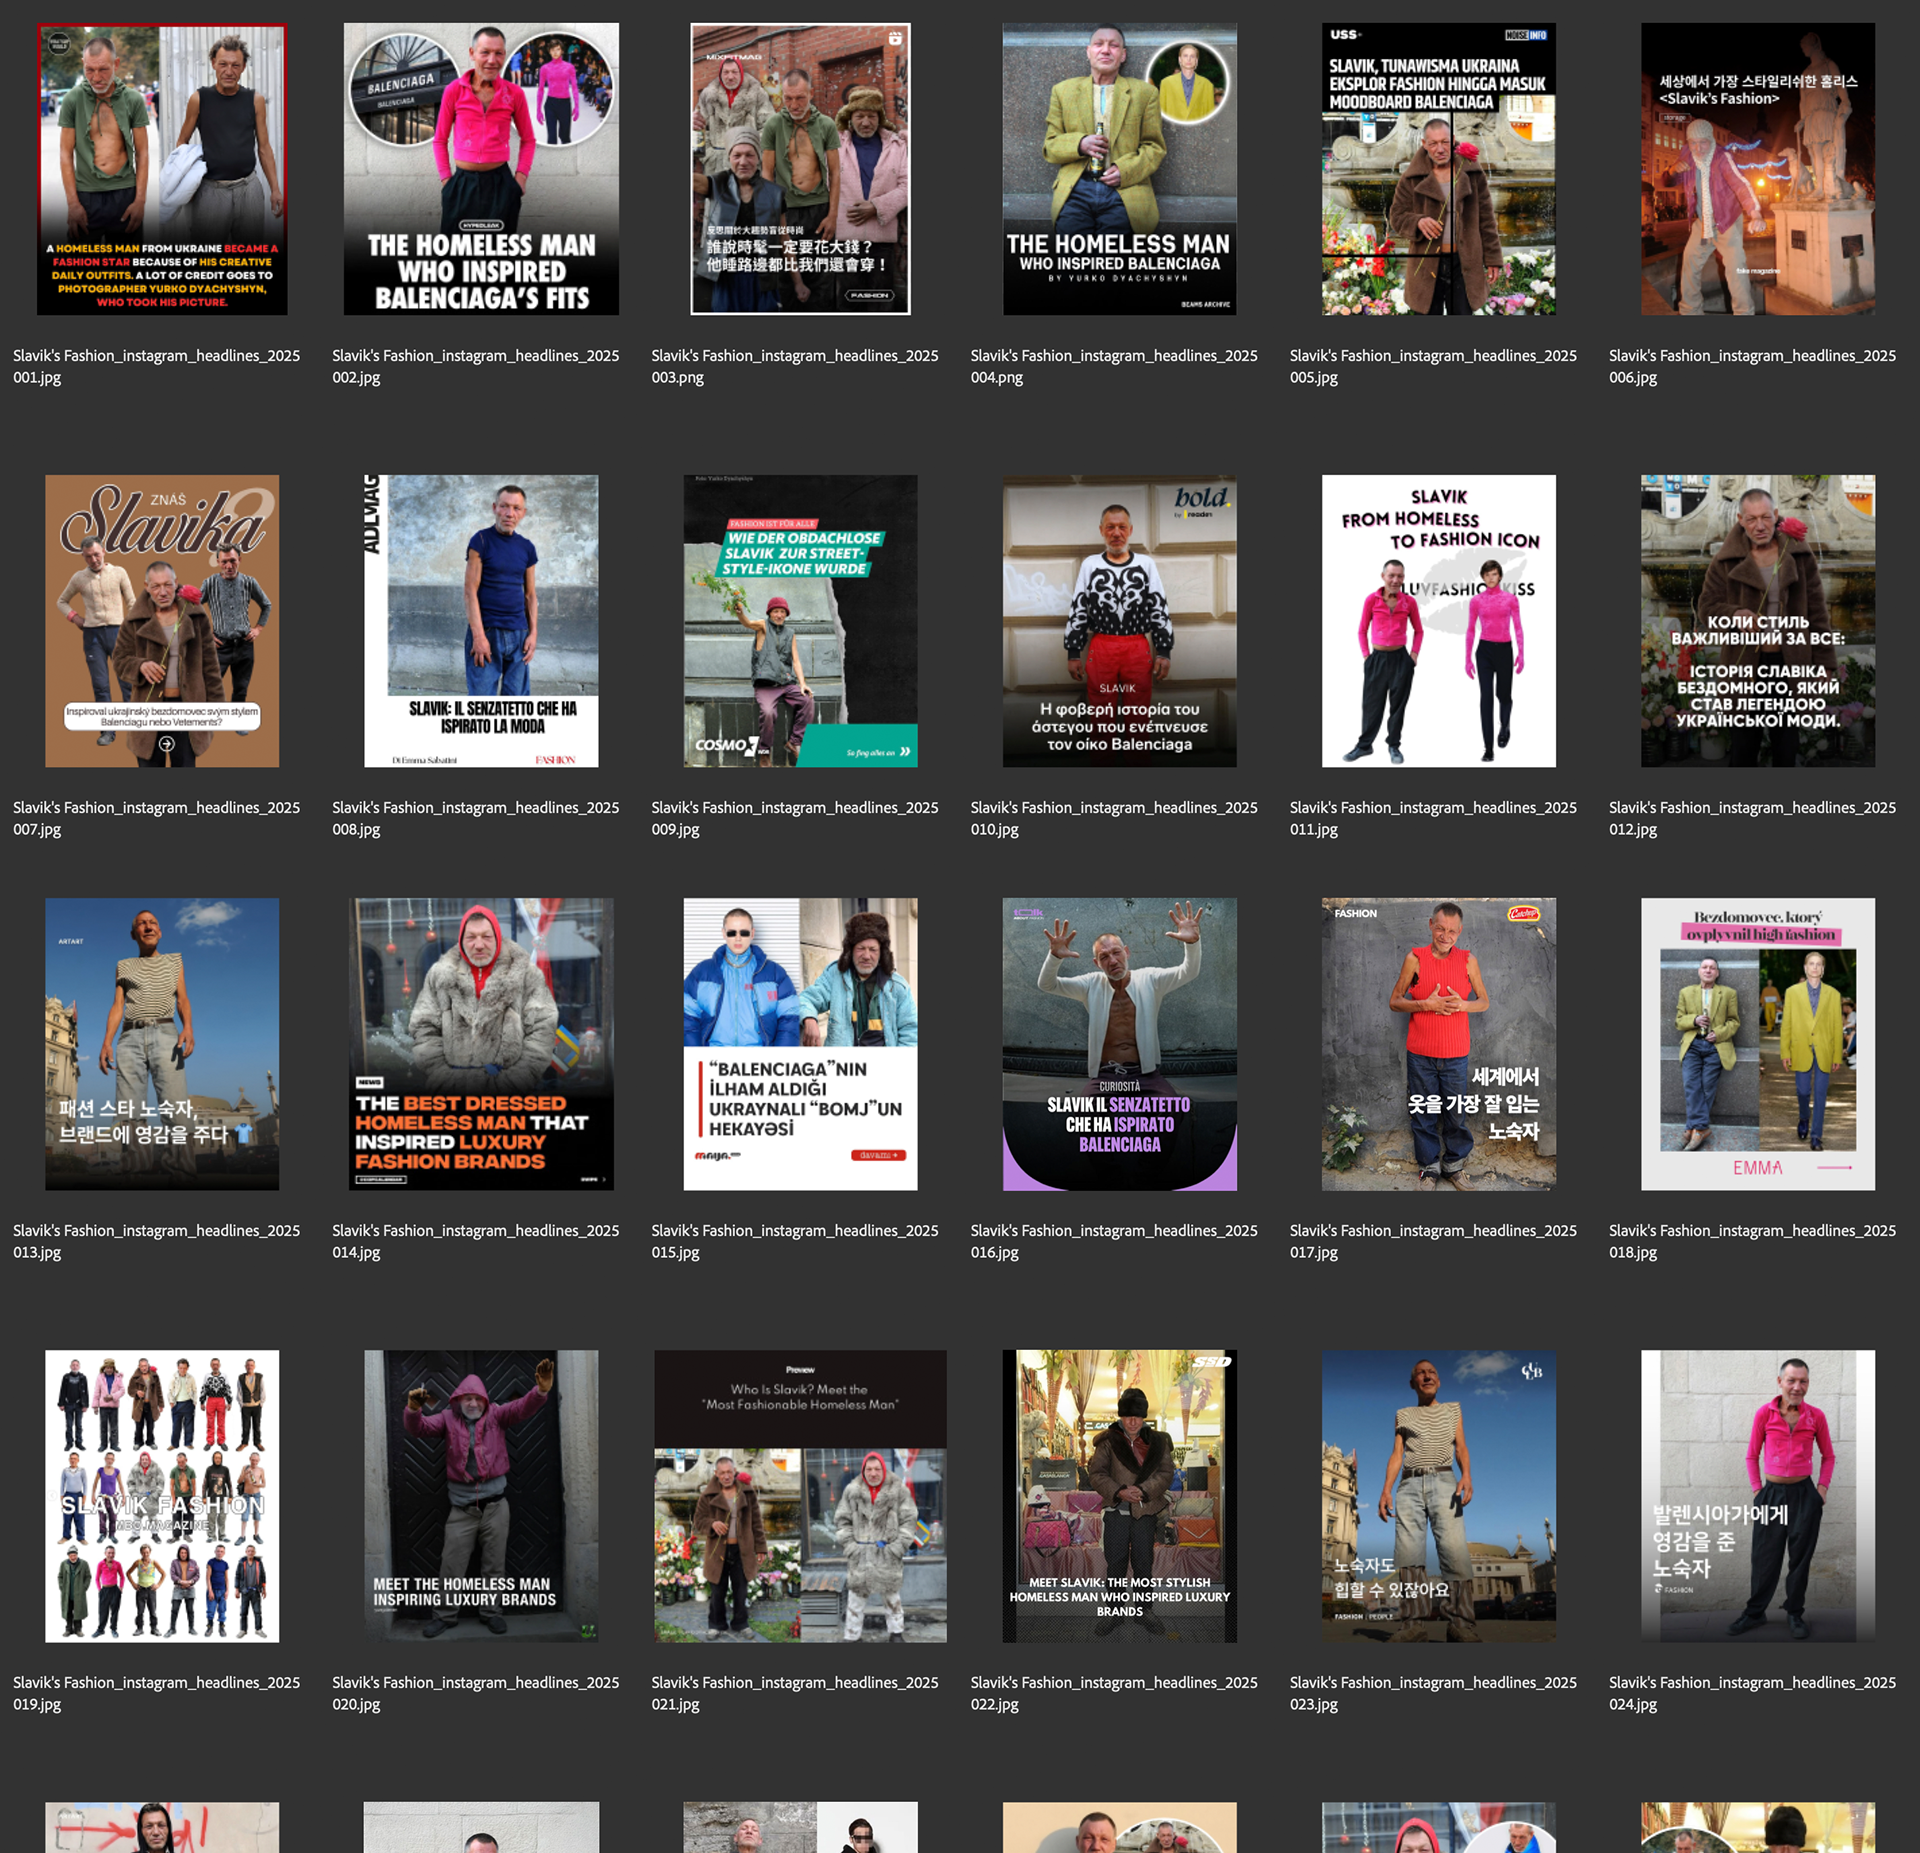This screenshot has height=1853, width=1920.
Task: Select thumbnail of file 001.jpg
Action: 162,169
